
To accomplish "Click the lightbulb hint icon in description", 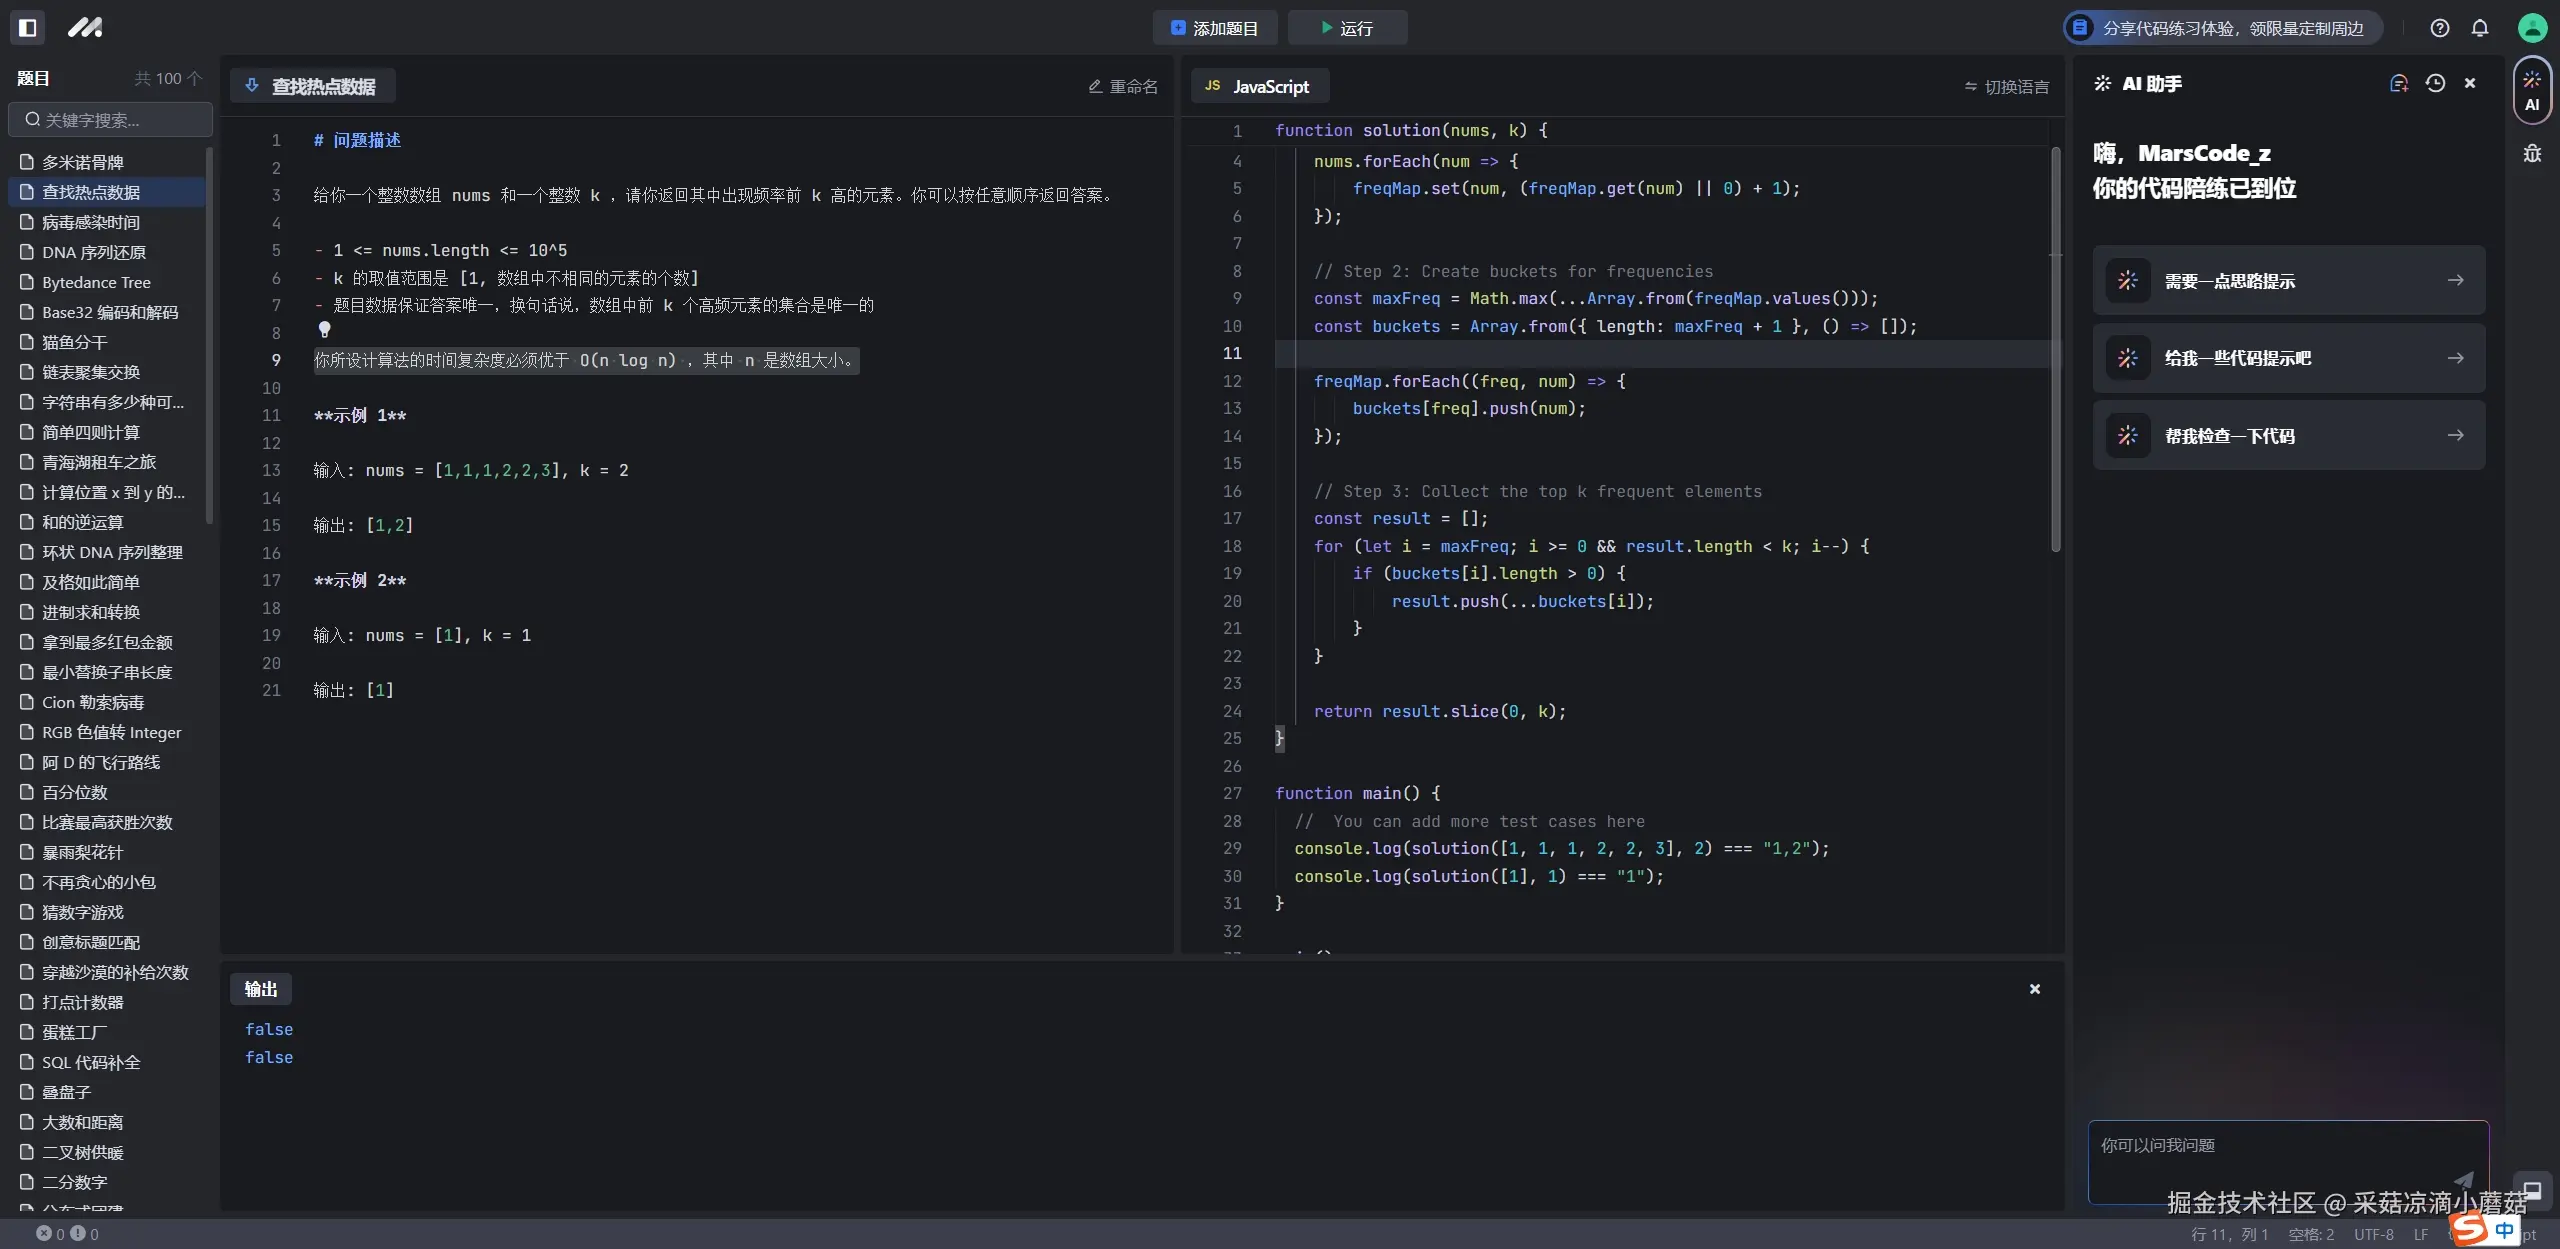I will tap(324, 329).
